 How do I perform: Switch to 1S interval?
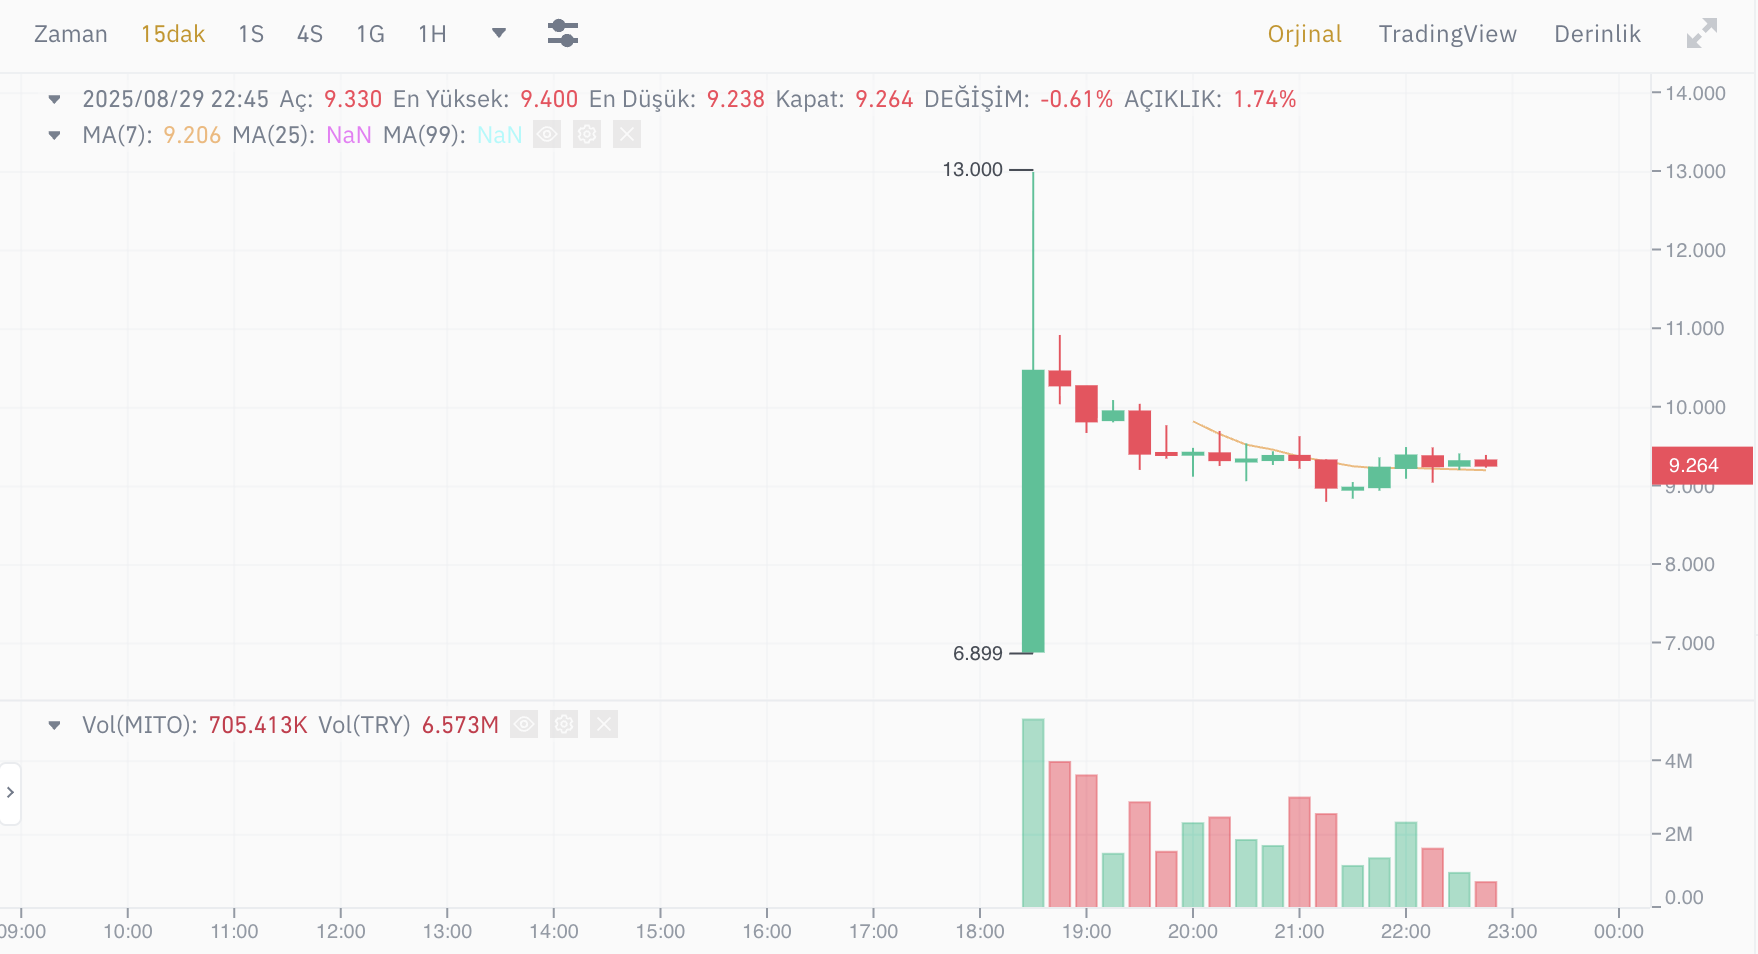click(x=250, y=33)
